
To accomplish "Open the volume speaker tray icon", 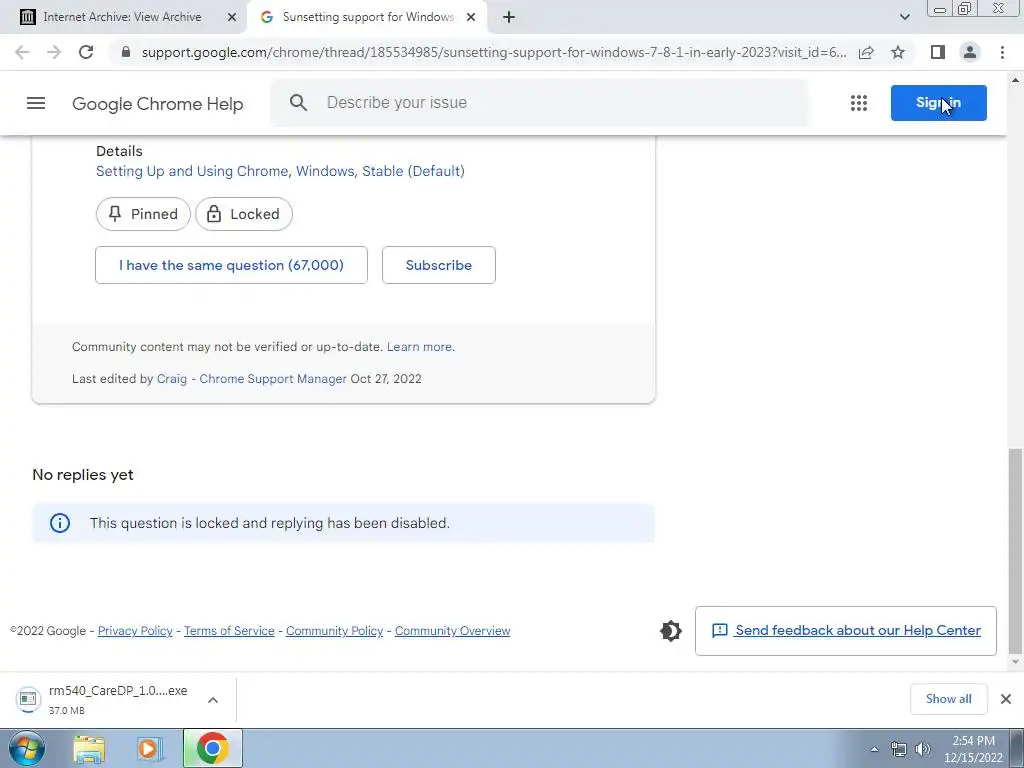I will click(922, 749).
